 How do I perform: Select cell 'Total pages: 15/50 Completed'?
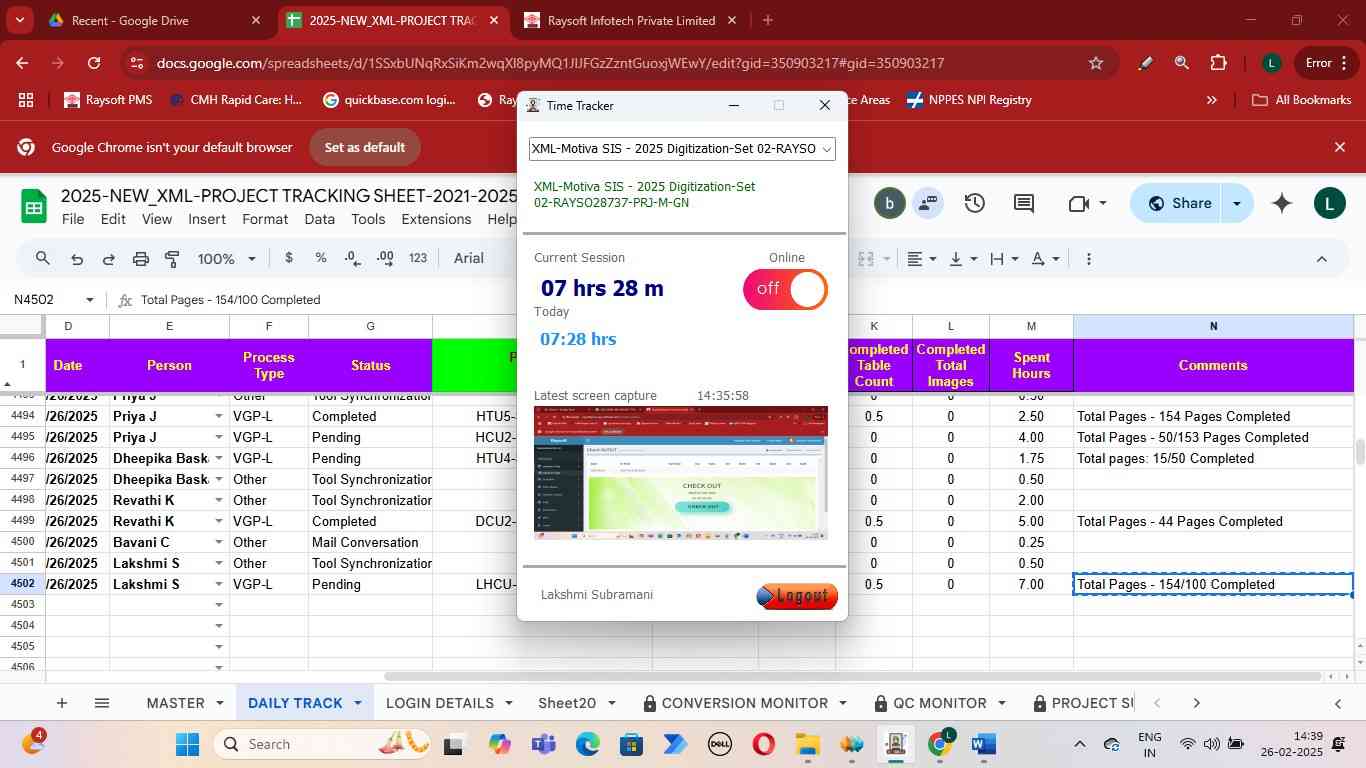coord(1213,458)
